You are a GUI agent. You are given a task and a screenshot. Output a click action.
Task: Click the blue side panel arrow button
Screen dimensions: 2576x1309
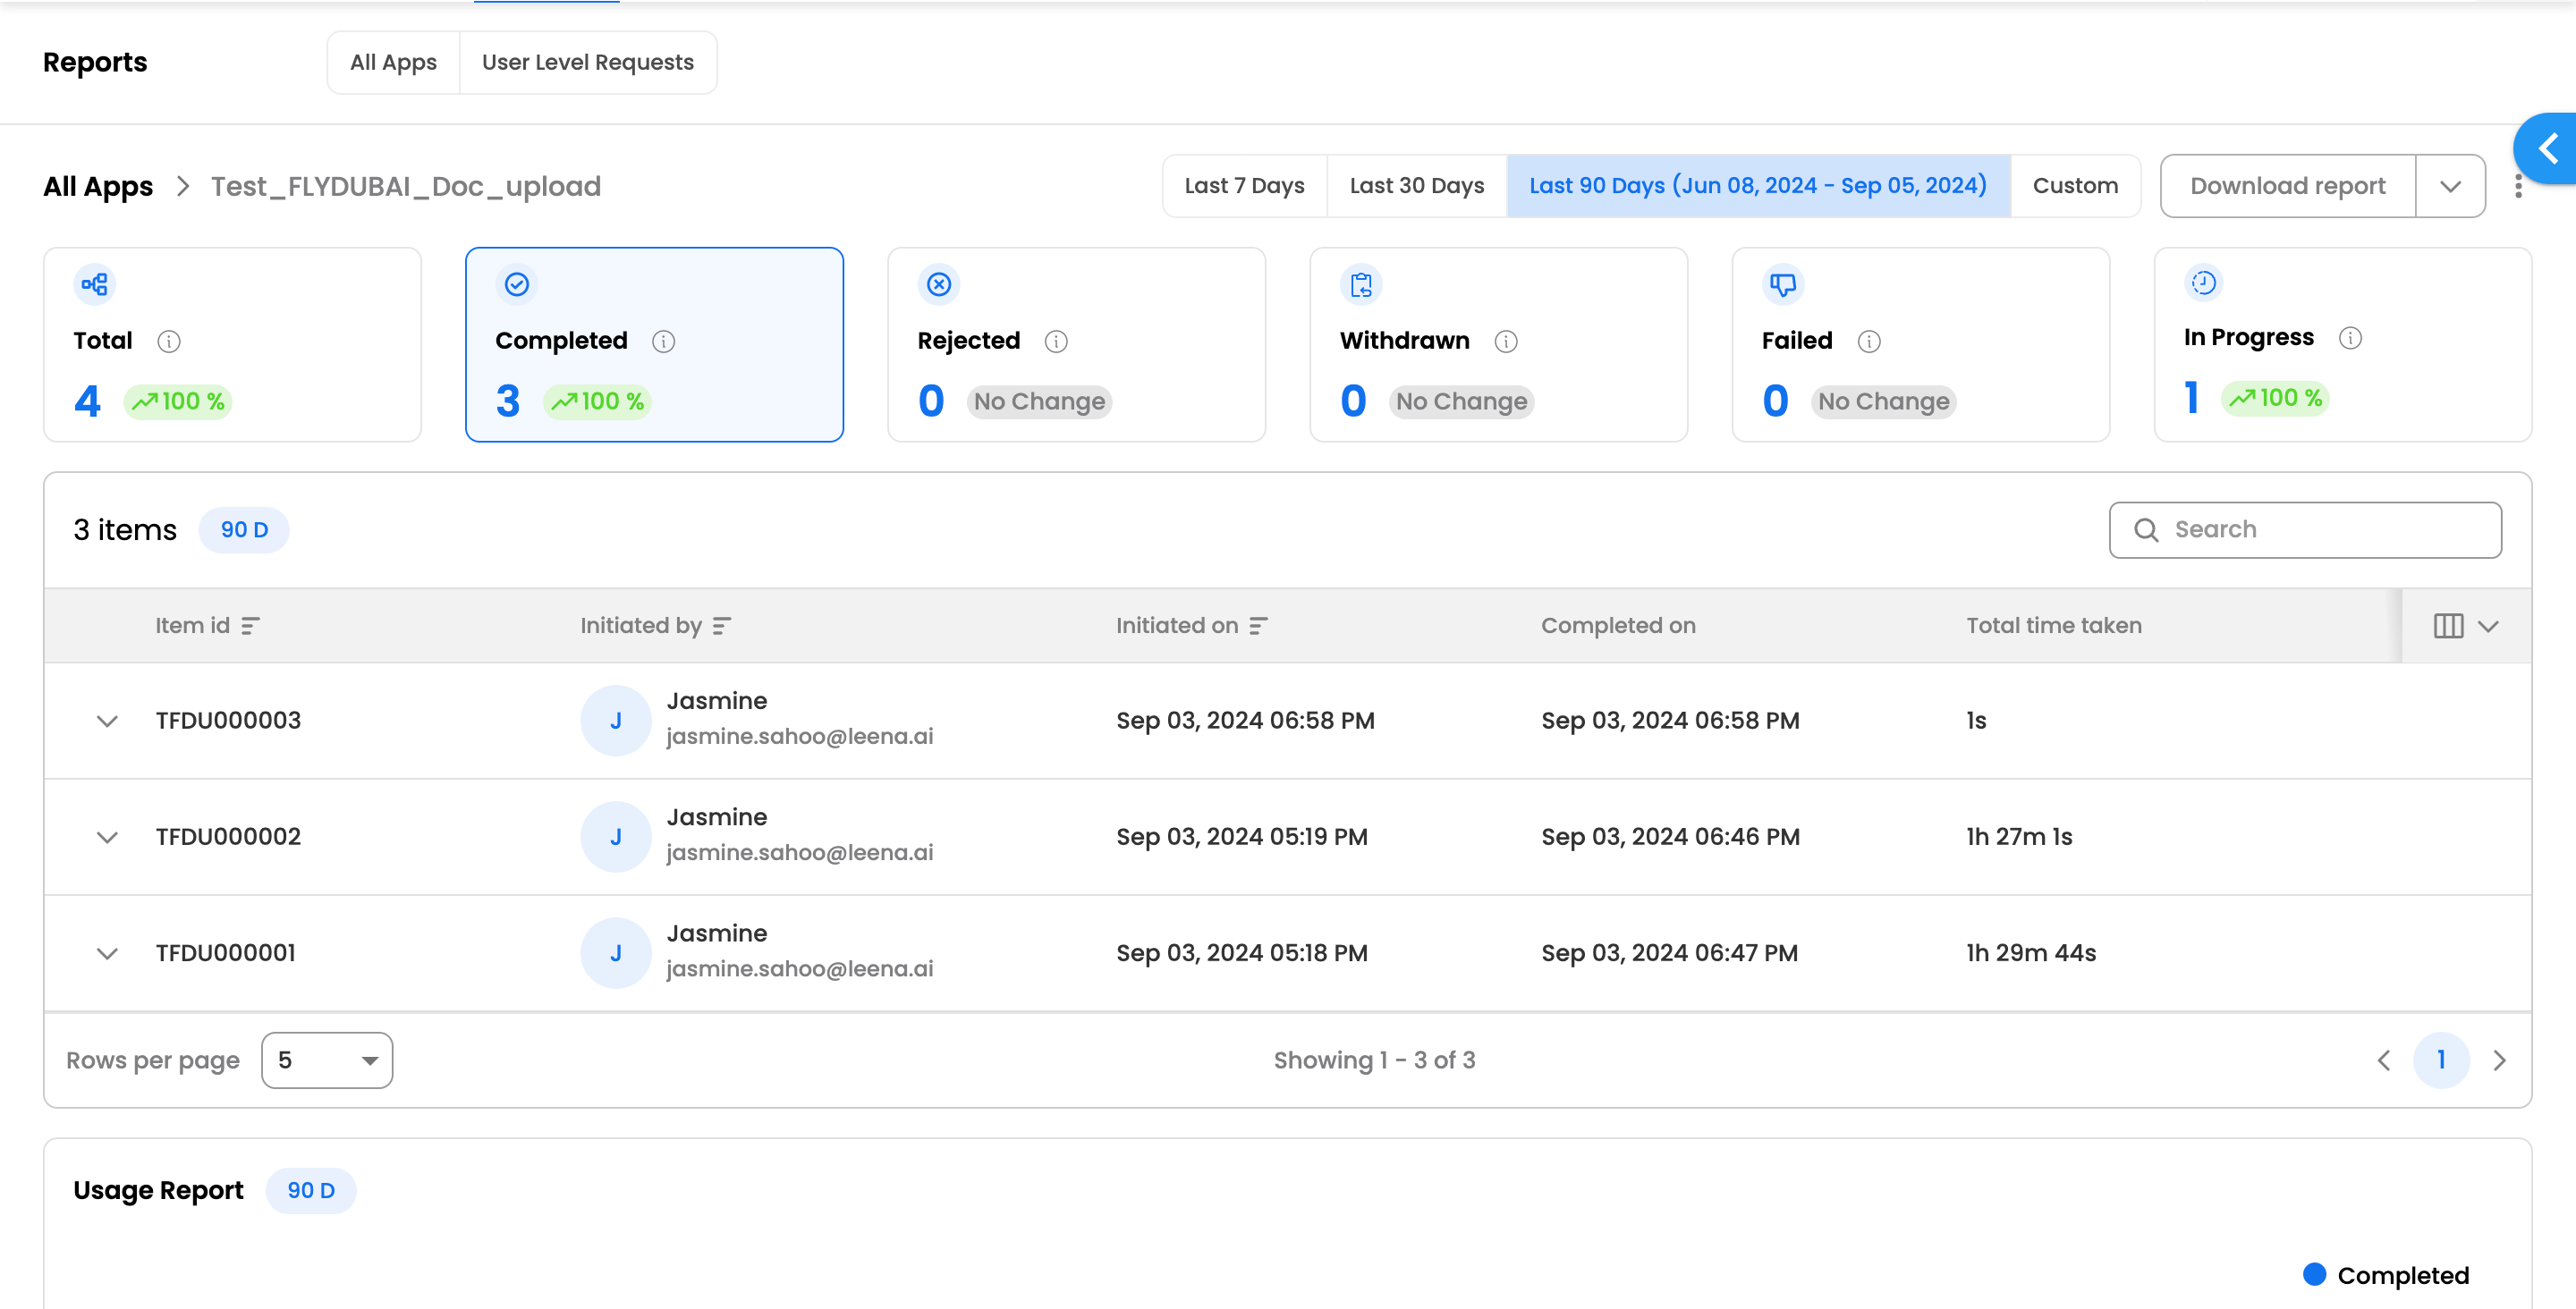[x=2548, y=149]
